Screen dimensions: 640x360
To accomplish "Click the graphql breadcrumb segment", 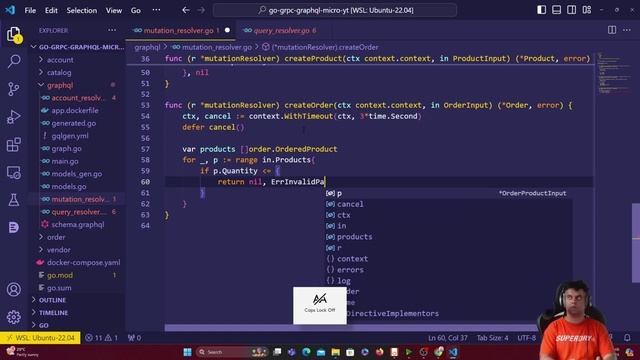I will point(147,47).
